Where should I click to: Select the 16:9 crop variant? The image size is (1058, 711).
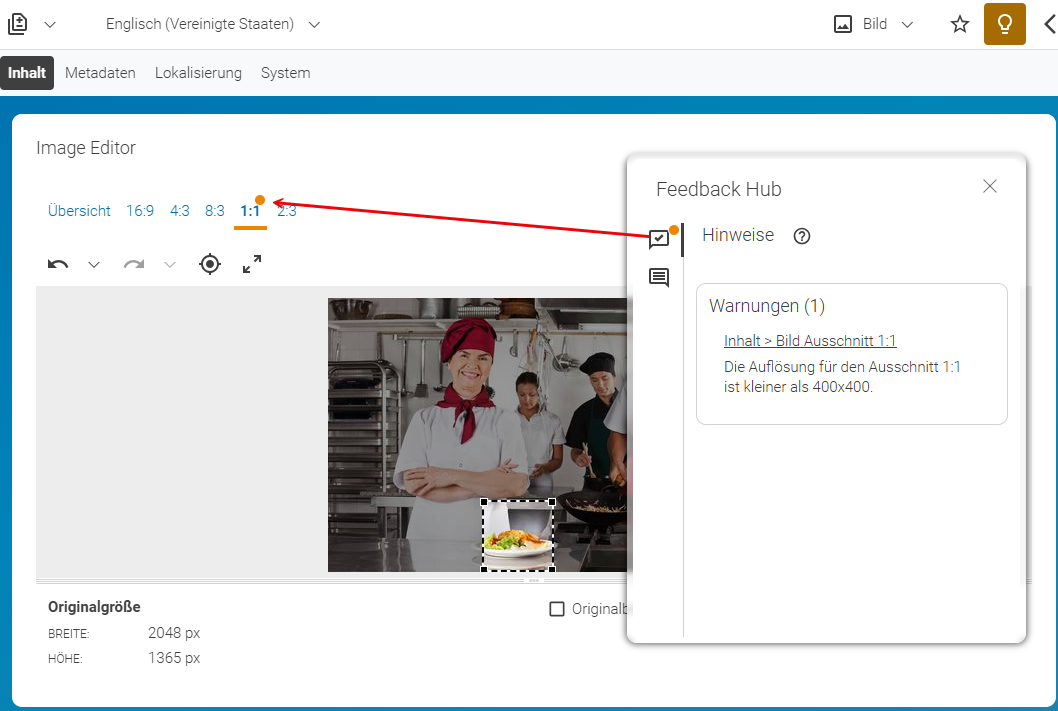(x=140, y=210)
